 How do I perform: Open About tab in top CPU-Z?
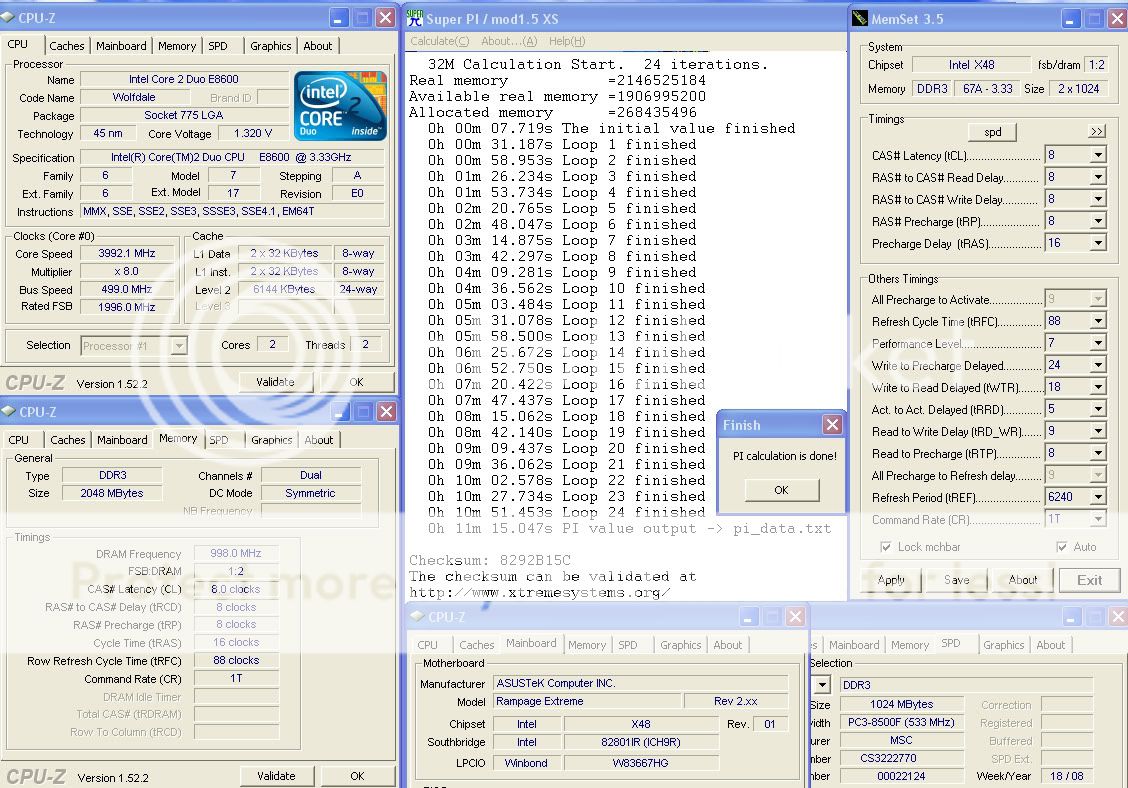[x=317, y=46]
